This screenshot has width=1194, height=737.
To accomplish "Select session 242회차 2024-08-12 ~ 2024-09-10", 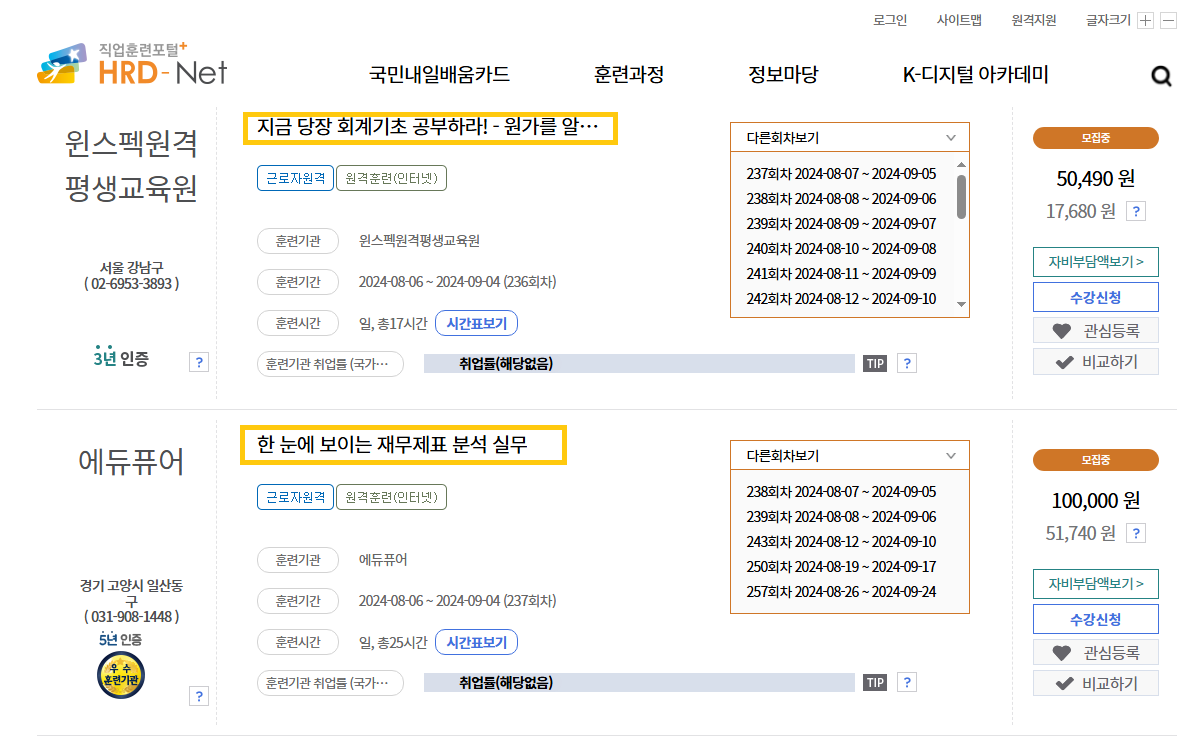I will tap(841, 299).
